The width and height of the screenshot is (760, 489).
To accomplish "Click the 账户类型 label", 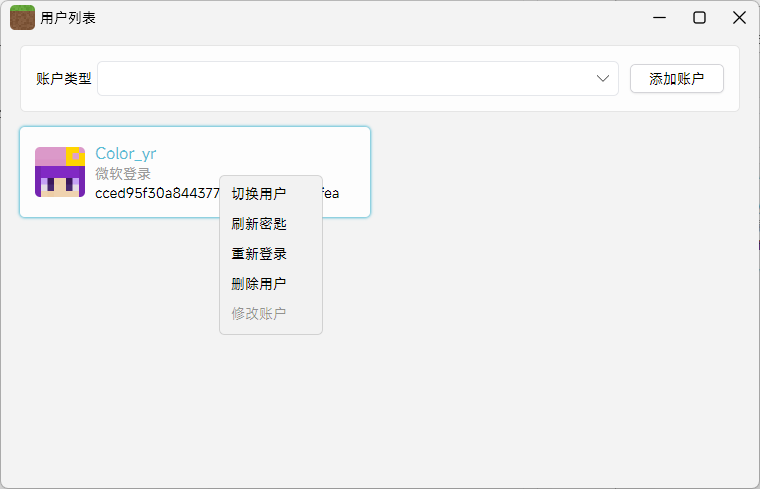I will pyautogui.click(x=63, y=78).
